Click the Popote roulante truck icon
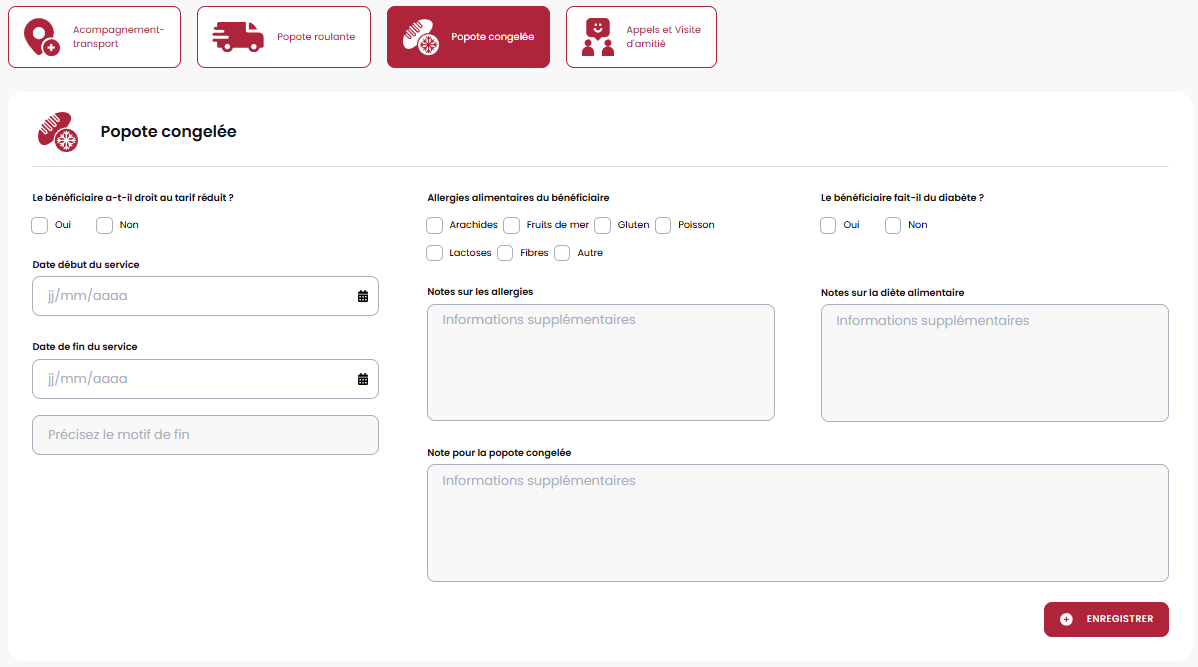 [x=238, y=37]
